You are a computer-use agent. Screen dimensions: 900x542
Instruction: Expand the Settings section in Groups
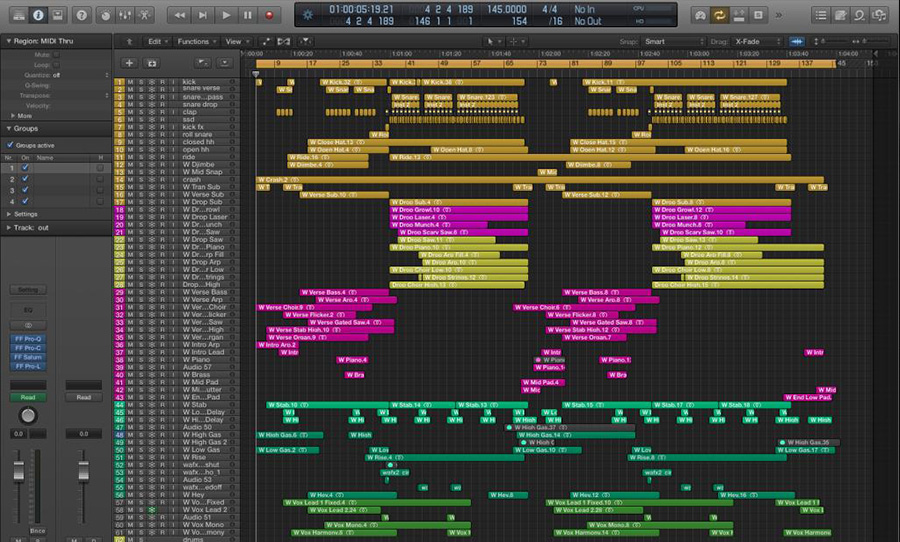pyautogui.click(x=24, y=214)
